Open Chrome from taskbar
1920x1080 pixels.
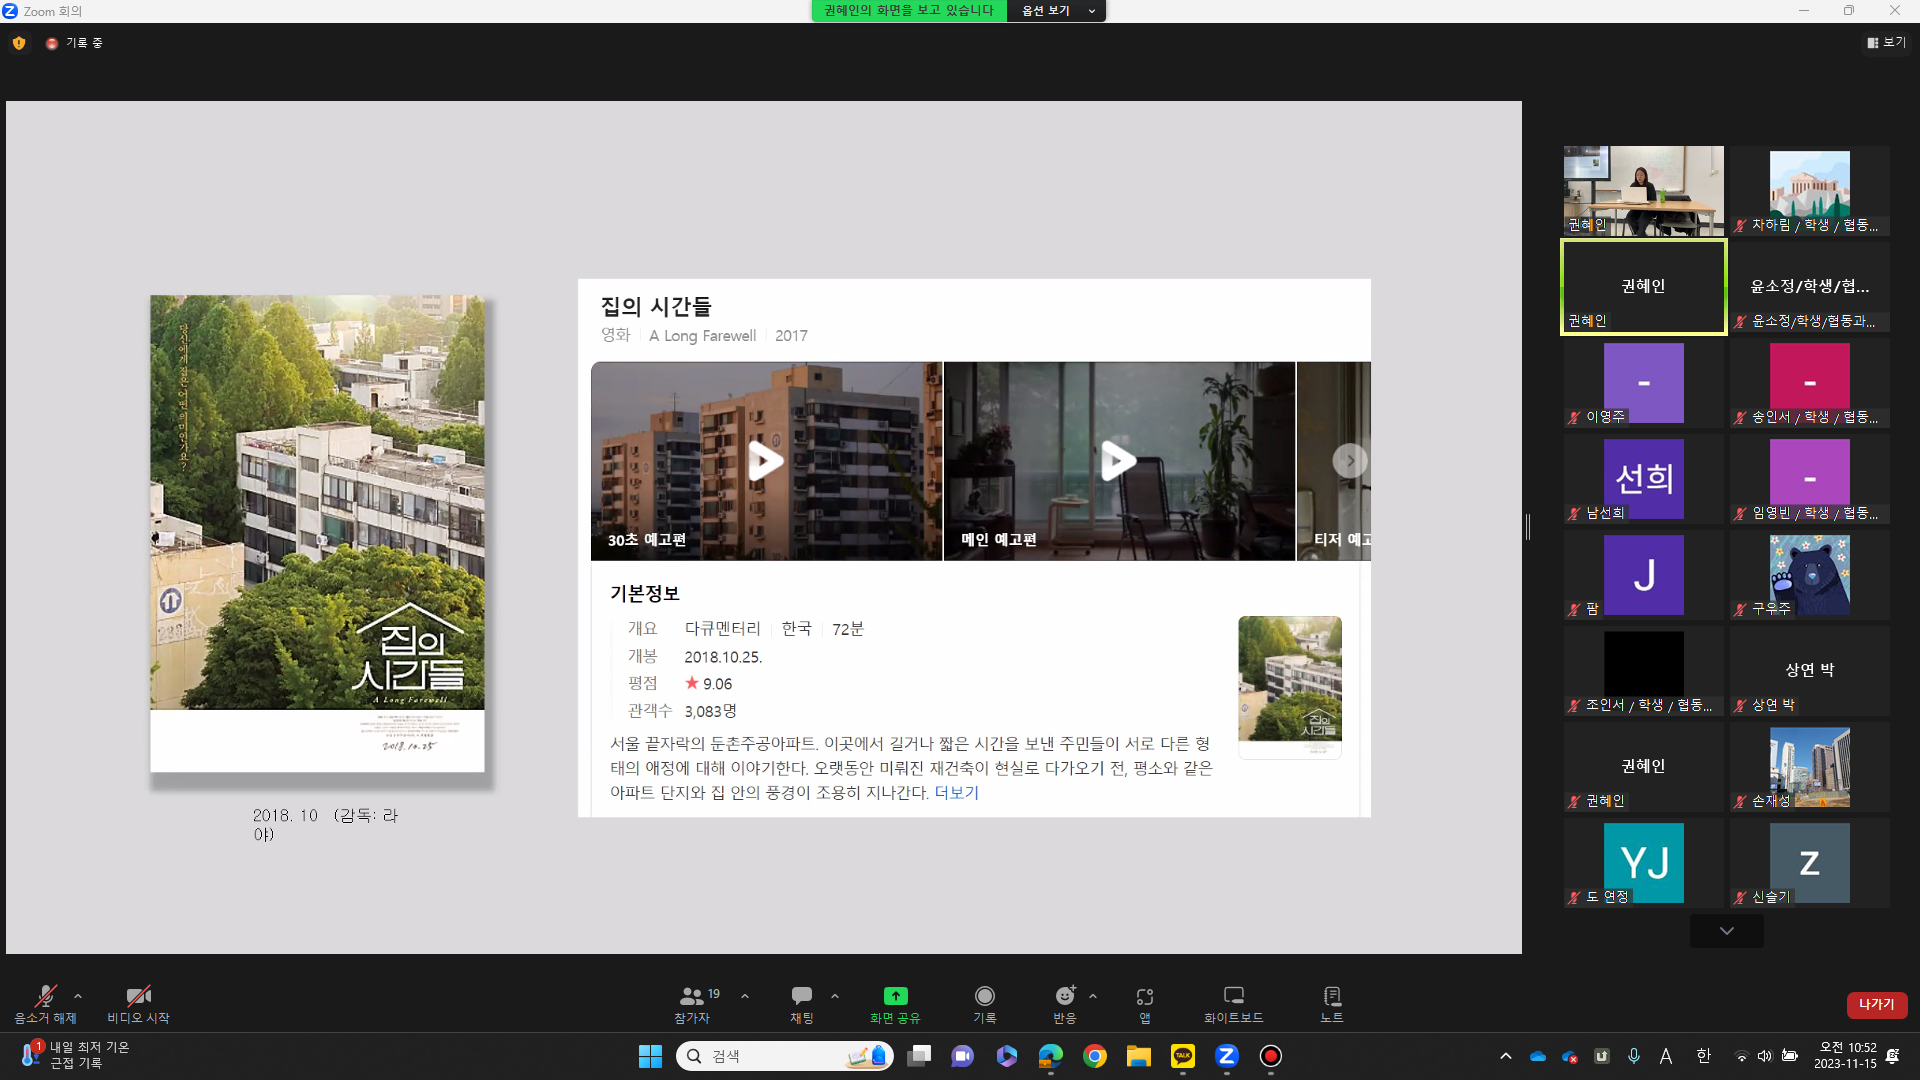click(x=1095, y=1056)
